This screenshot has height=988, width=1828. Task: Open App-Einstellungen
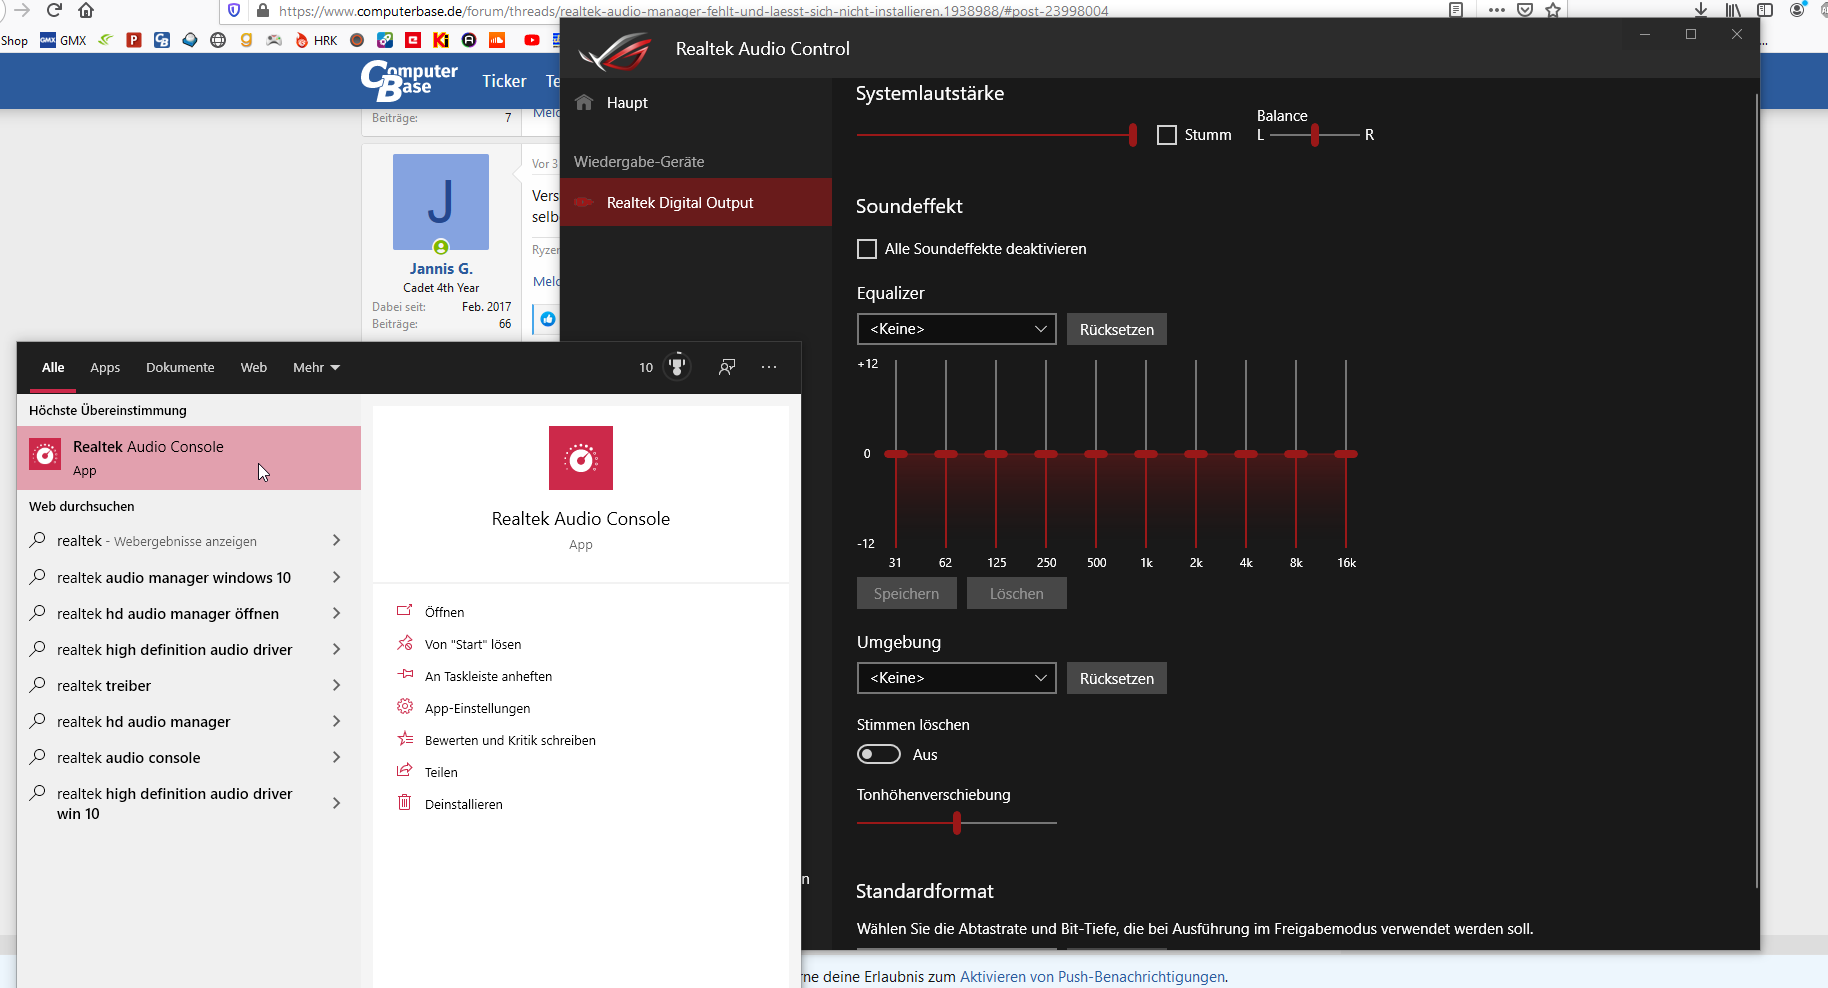pyautogui.click(x=477, y=708)
